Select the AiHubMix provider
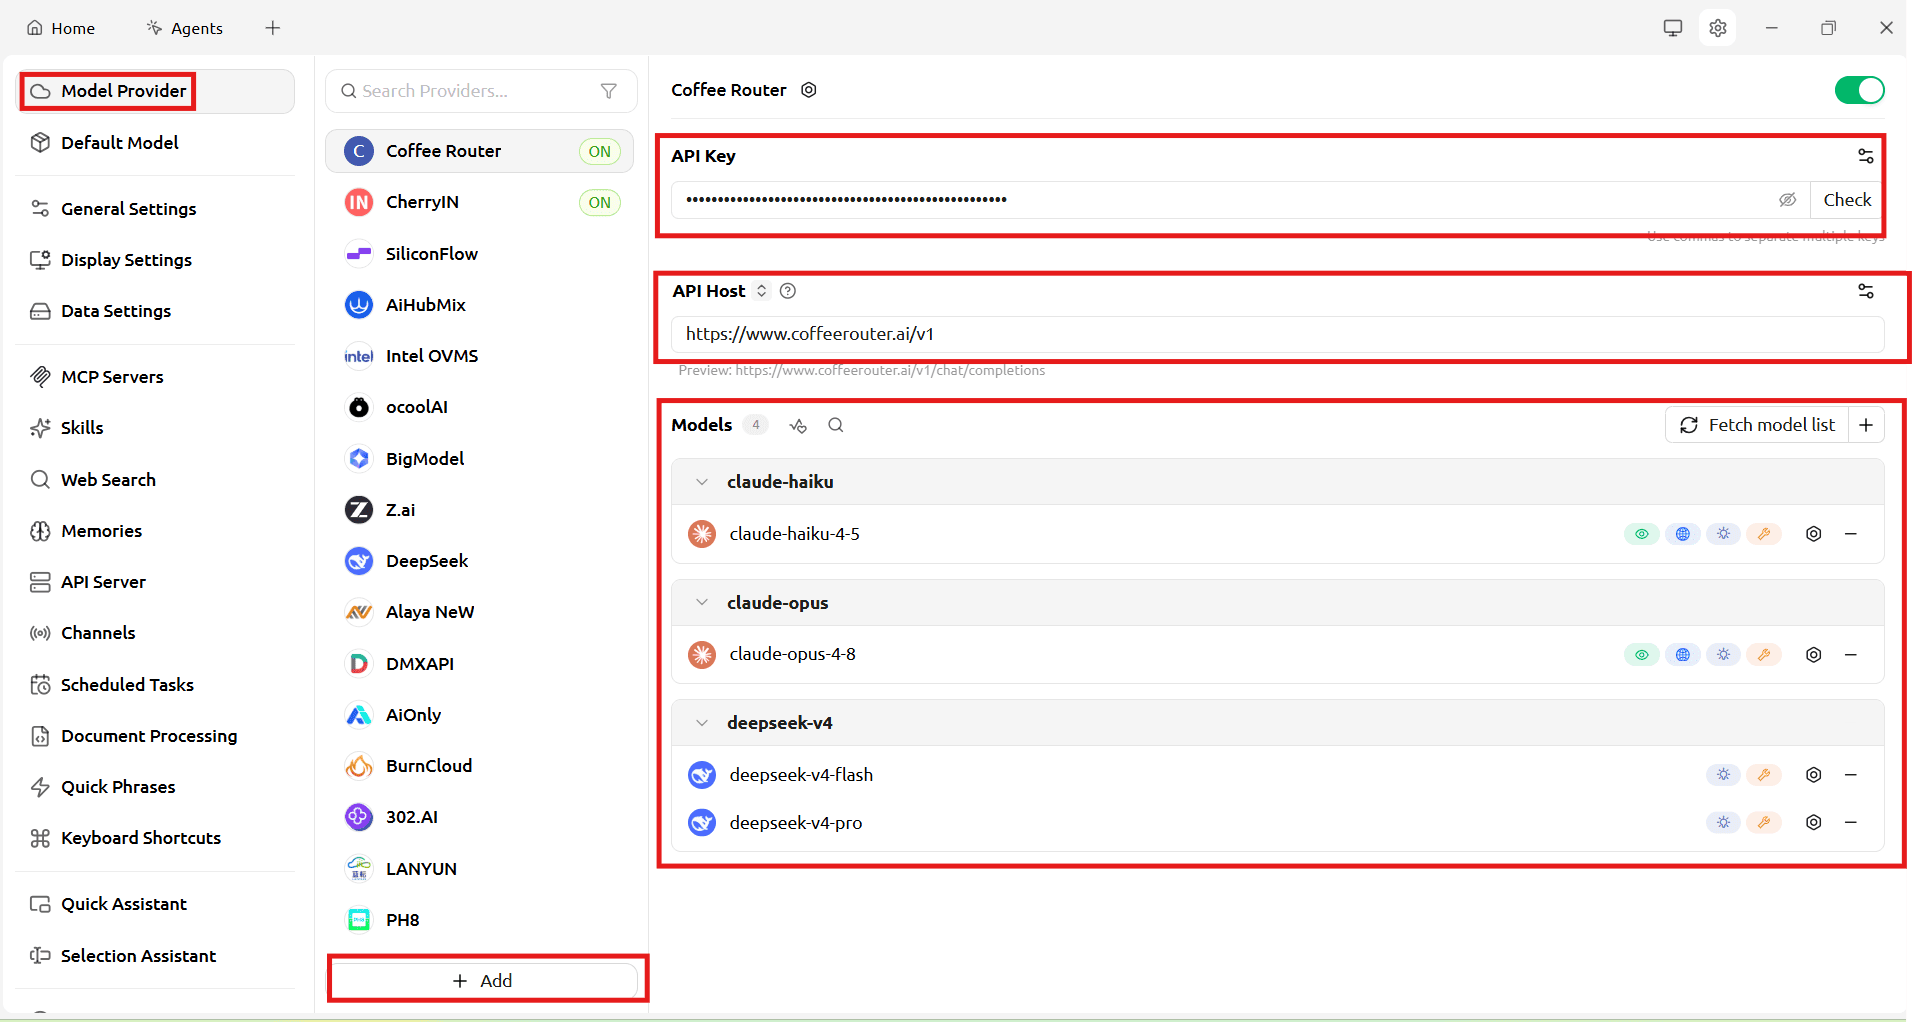Screen dimensions: 1913x1022 pyautogui.click(x=480, y=305)
